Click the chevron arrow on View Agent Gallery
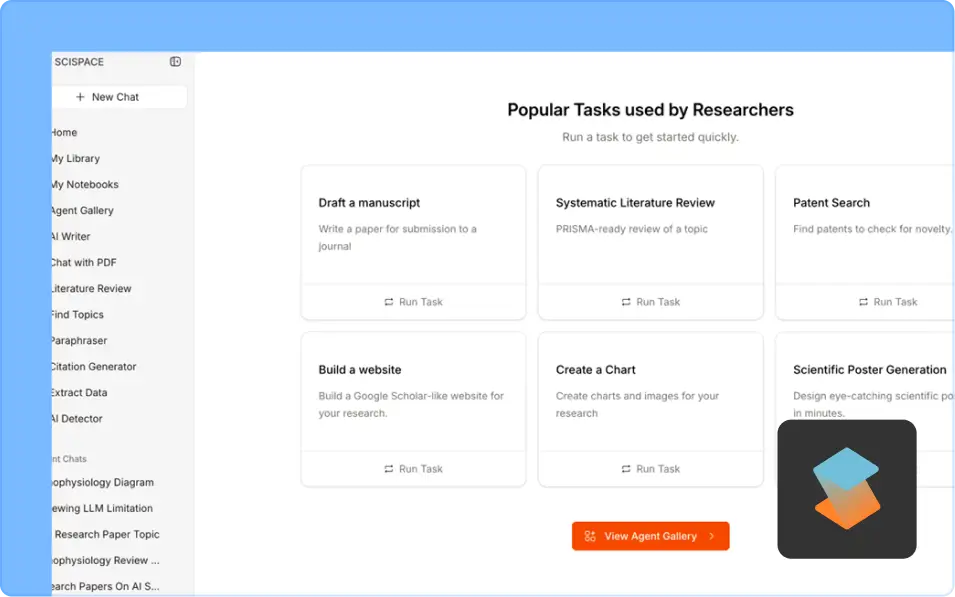This screenshot has width=955, height=597. coord(711,536)
